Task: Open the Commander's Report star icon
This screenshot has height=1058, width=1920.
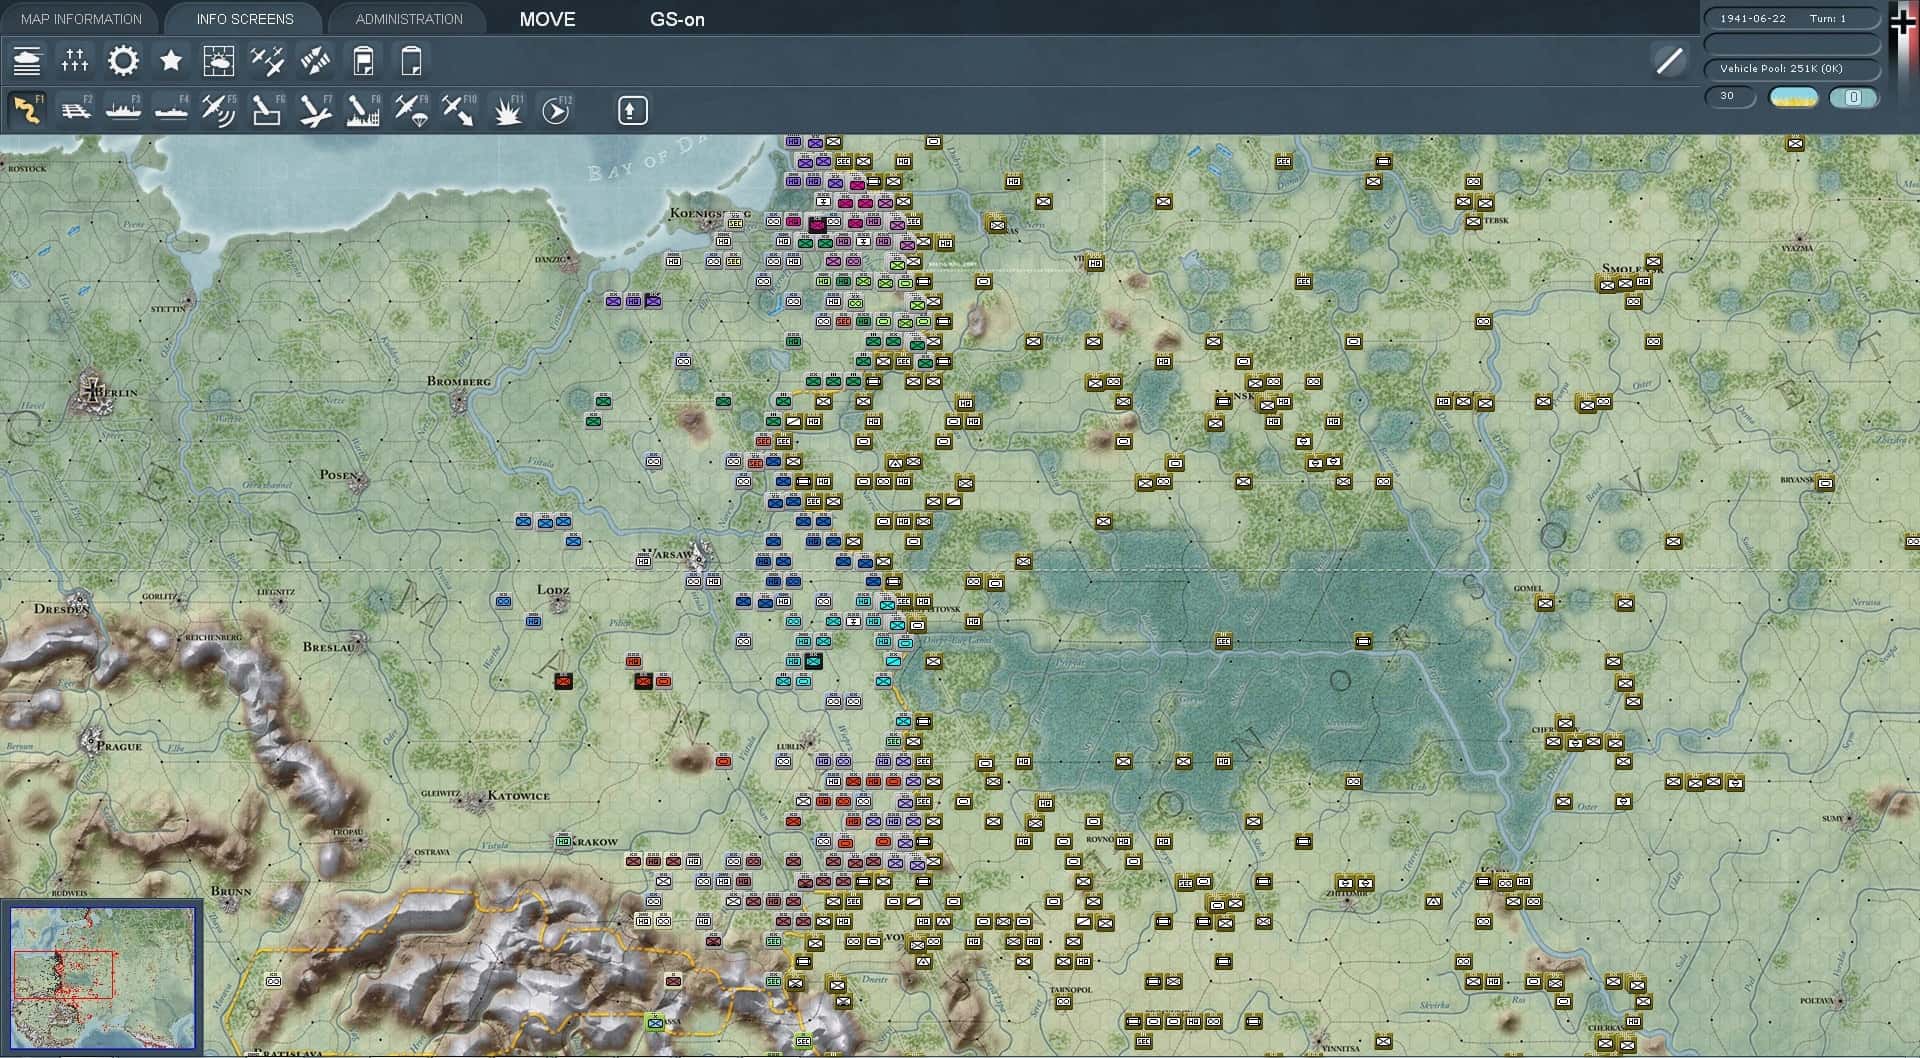Action: click(x=170, y=61)
